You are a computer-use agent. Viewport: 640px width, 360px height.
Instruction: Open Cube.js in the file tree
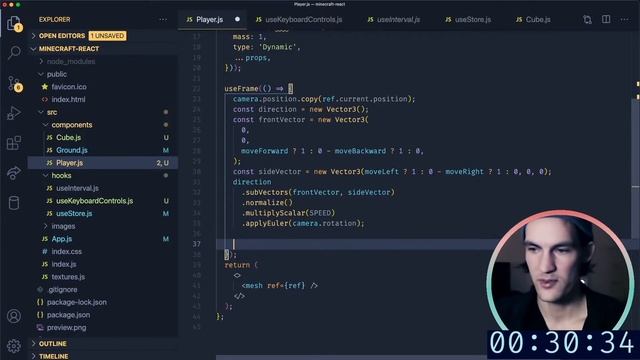click(69, 137)
